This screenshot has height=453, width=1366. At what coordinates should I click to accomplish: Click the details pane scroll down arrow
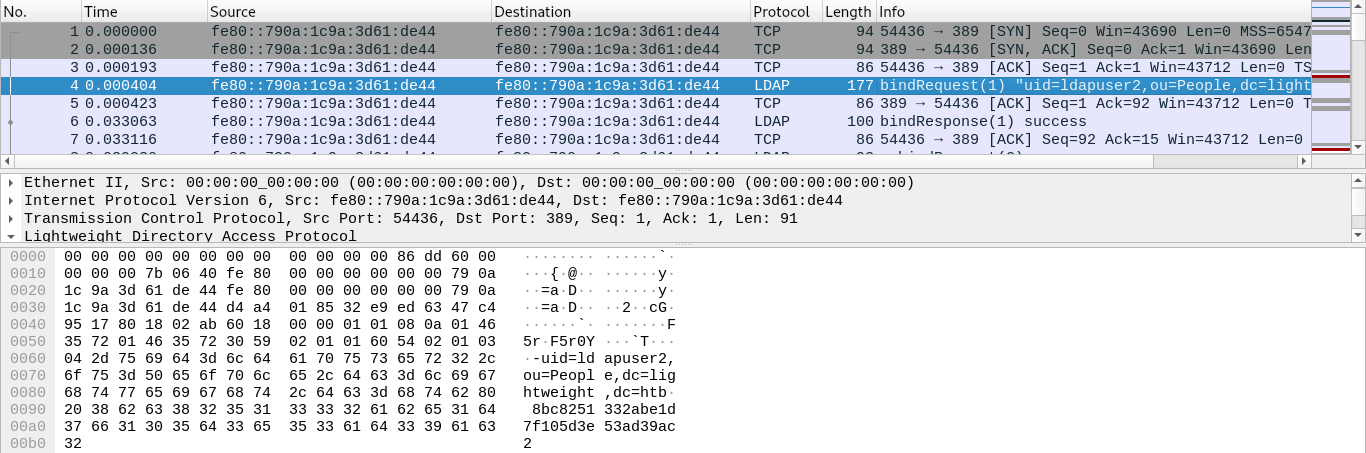click(x=1358, y=236)
